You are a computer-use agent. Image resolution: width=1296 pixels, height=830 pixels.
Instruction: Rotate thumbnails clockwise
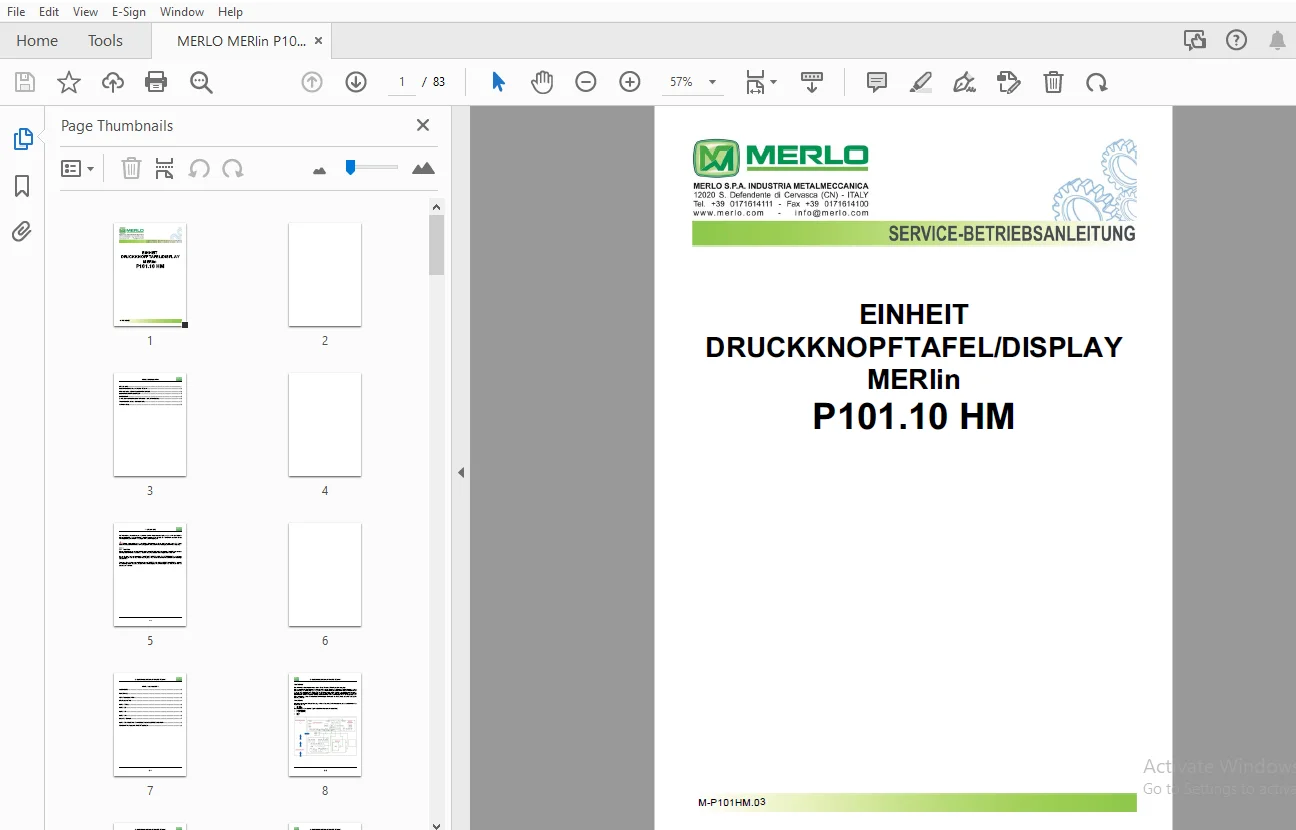[x=233, y=168]
